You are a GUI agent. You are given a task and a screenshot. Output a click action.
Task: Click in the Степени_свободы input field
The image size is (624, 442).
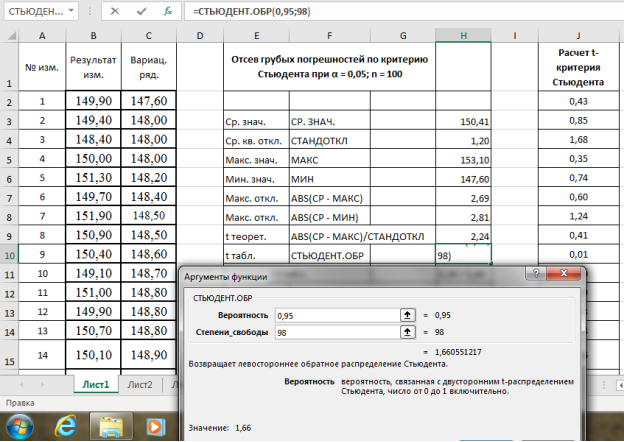click(x=337, y=333)
